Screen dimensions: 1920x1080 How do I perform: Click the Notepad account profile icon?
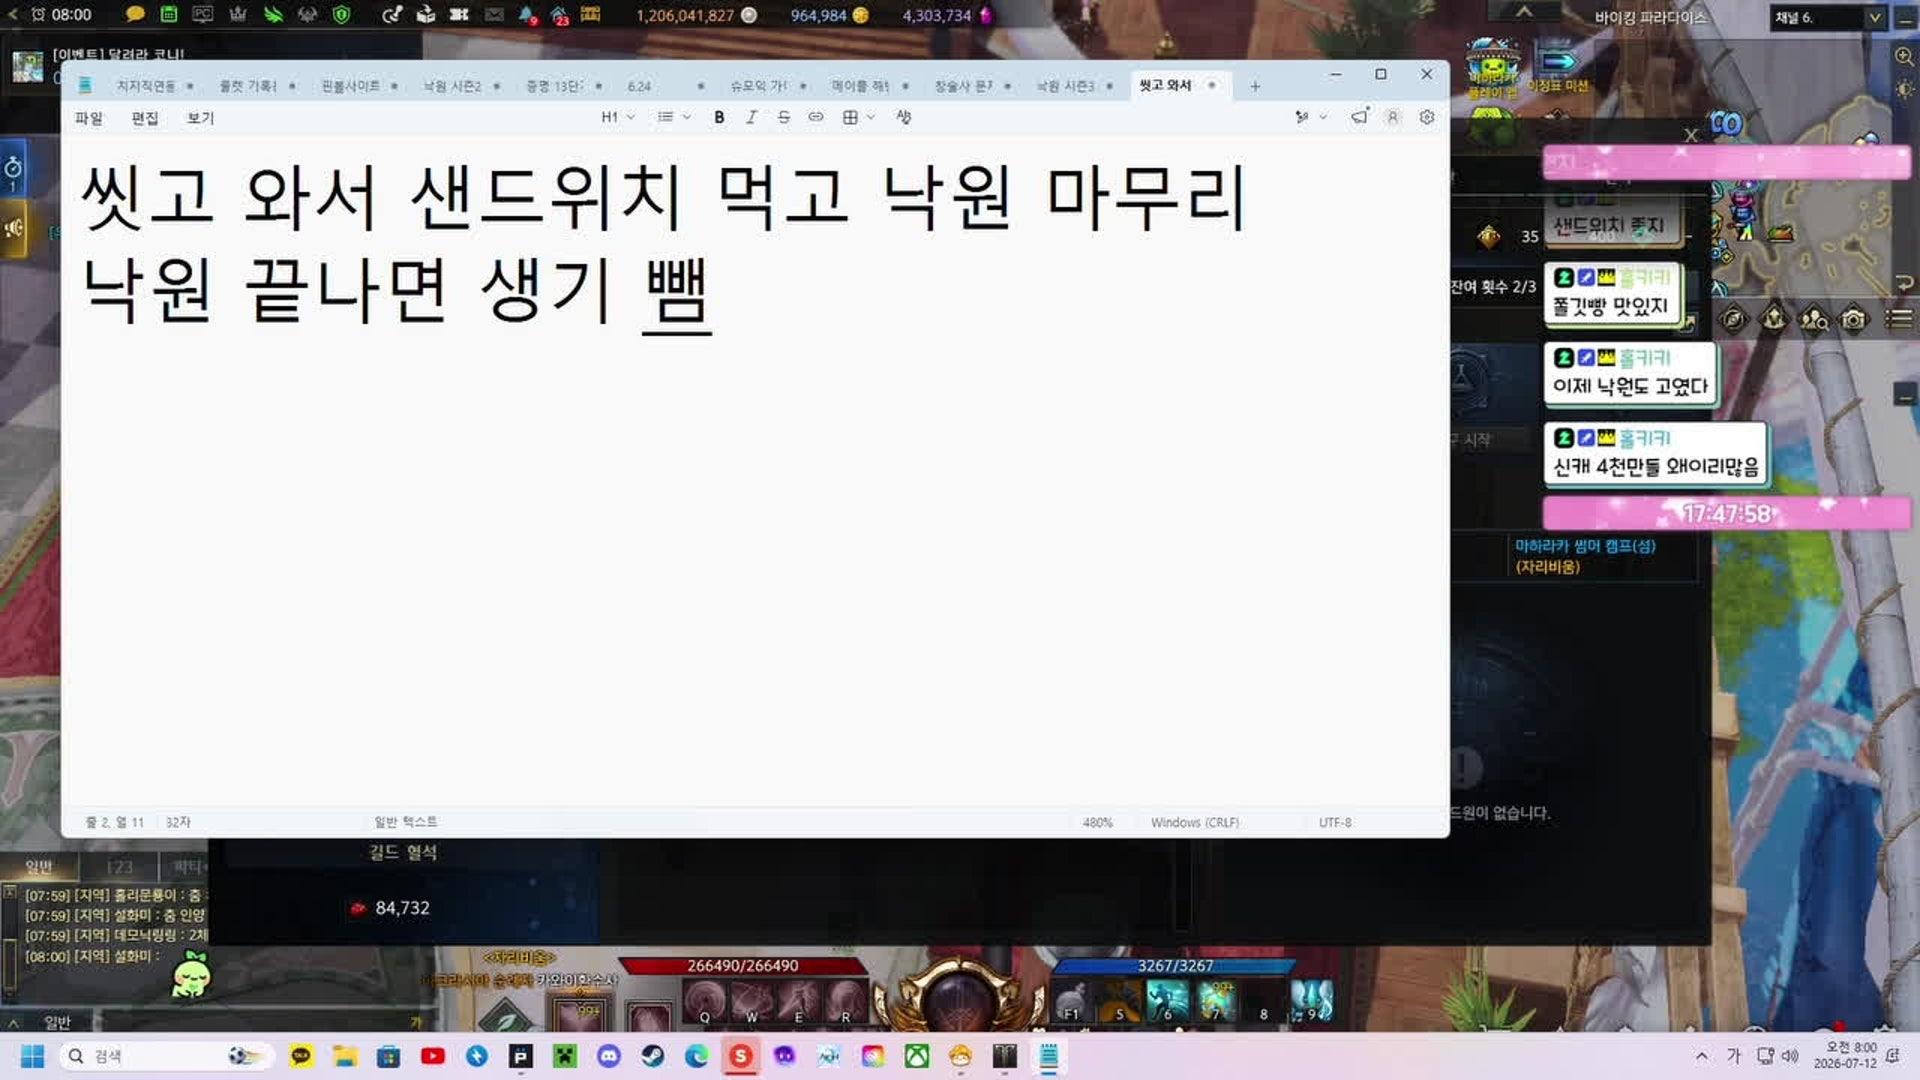[1392, 117]
